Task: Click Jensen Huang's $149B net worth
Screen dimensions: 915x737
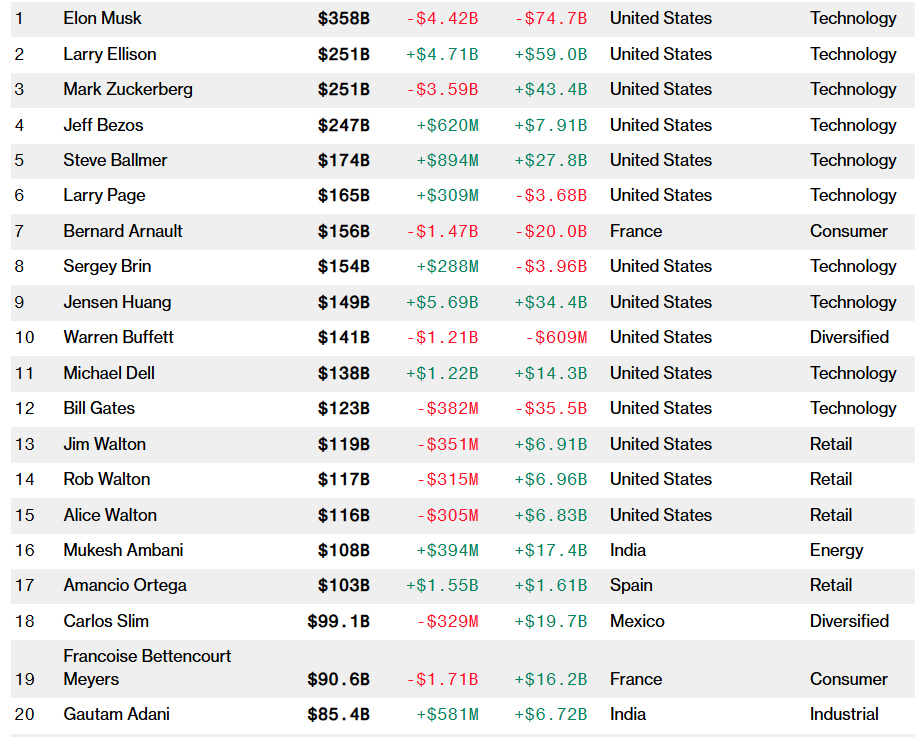Action: click(344, 303)
